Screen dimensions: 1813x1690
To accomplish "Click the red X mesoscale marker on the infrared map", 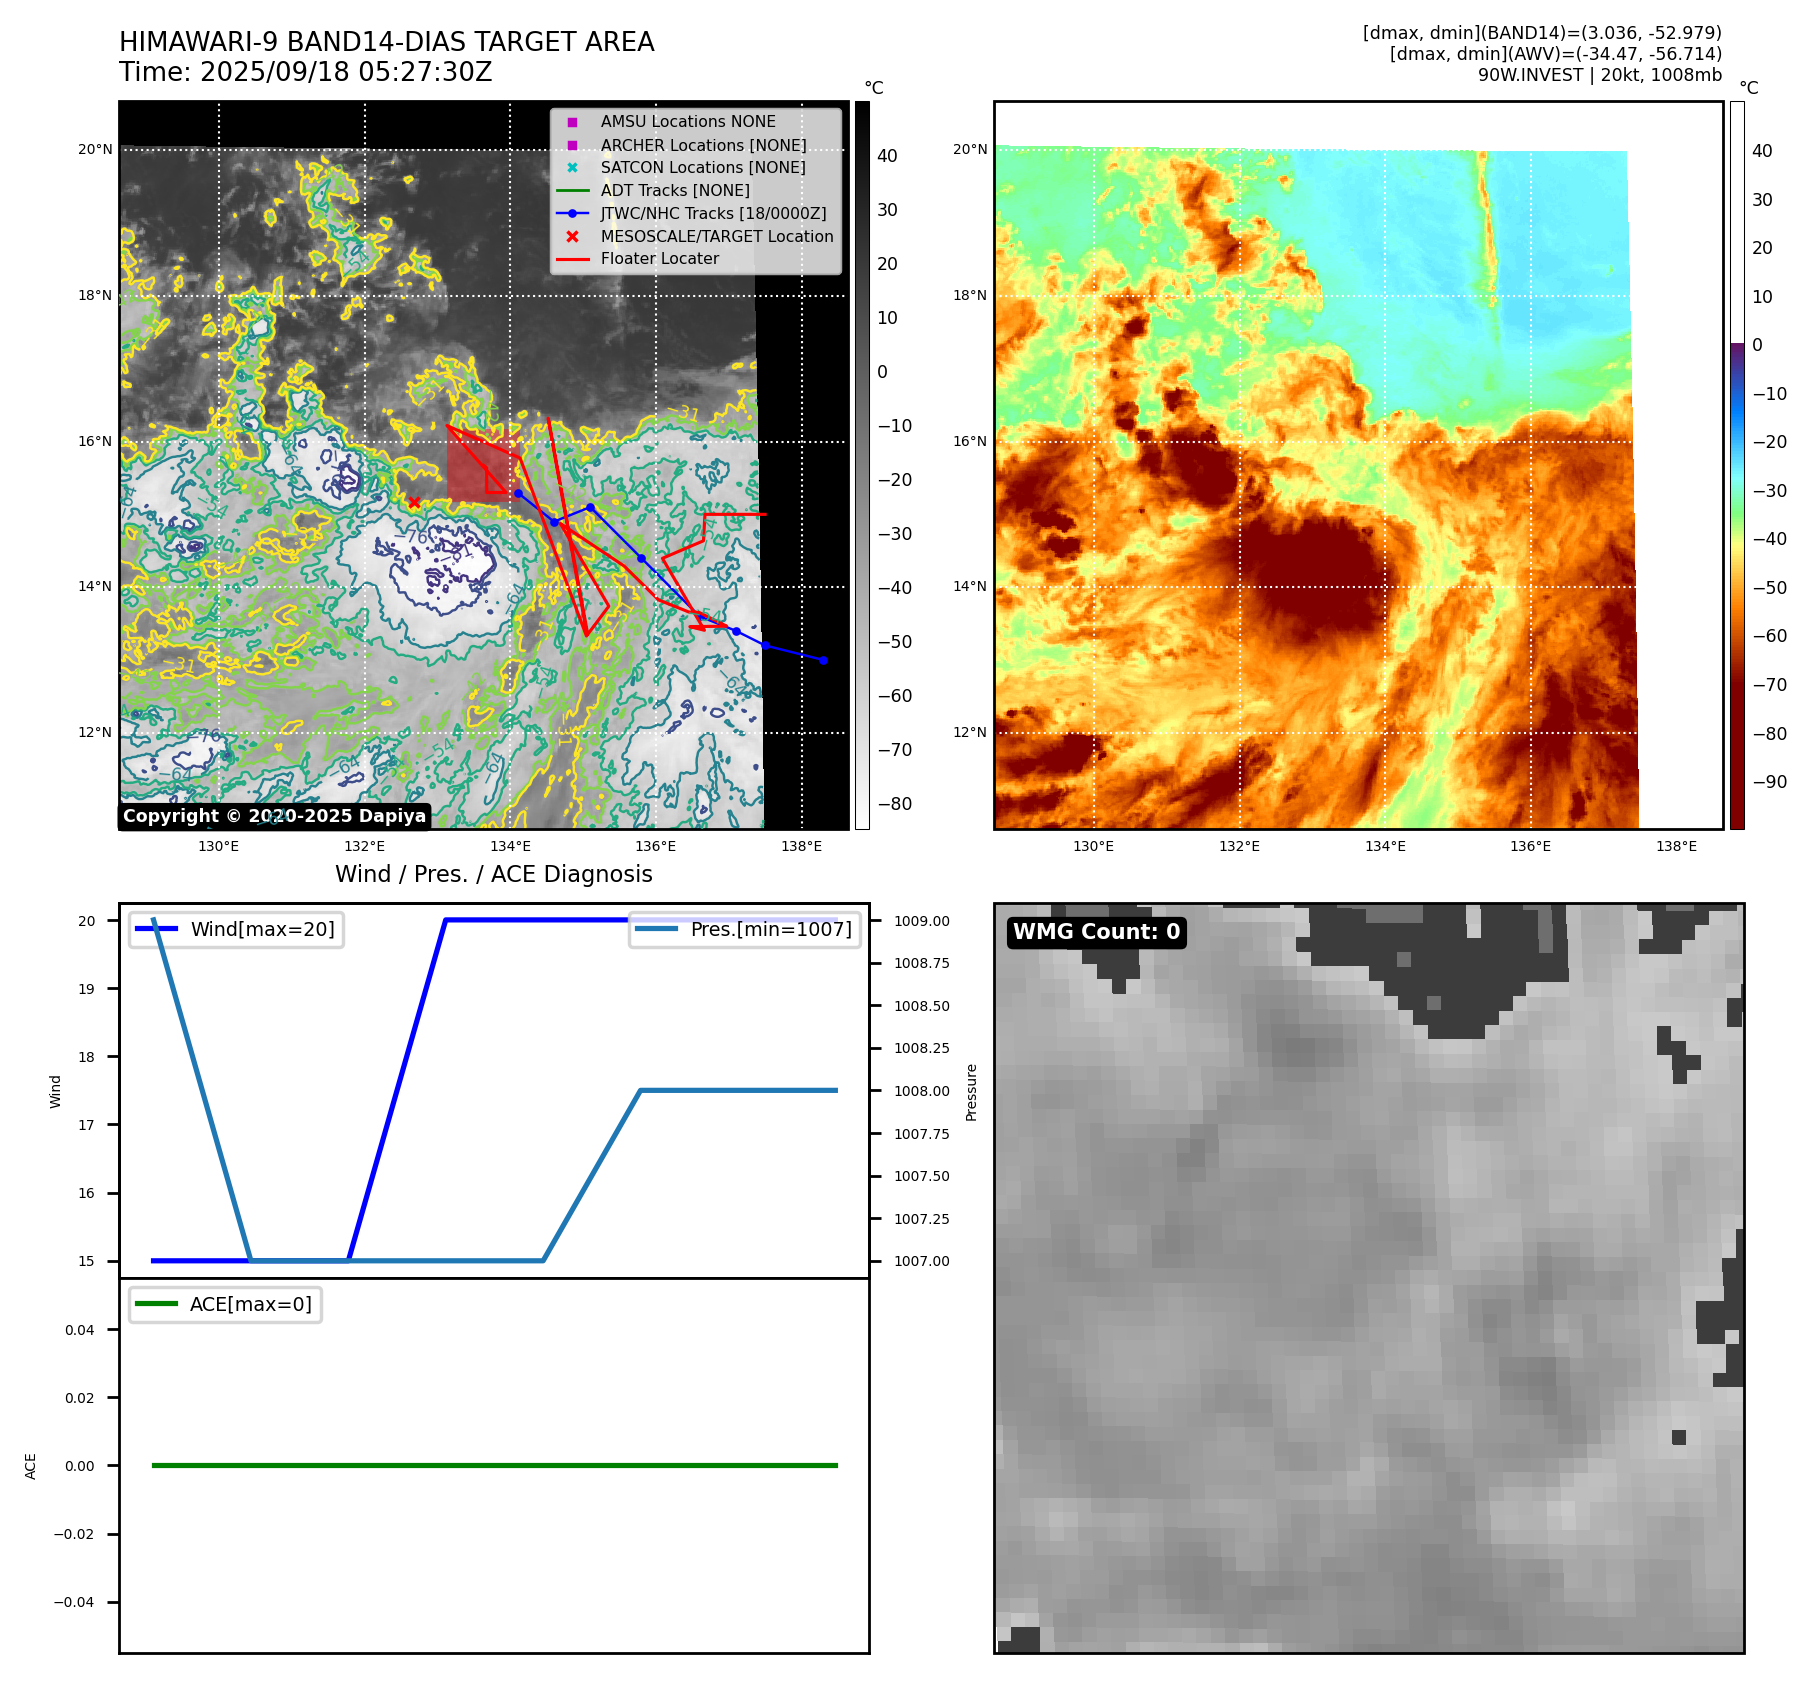I will [414, 502].
